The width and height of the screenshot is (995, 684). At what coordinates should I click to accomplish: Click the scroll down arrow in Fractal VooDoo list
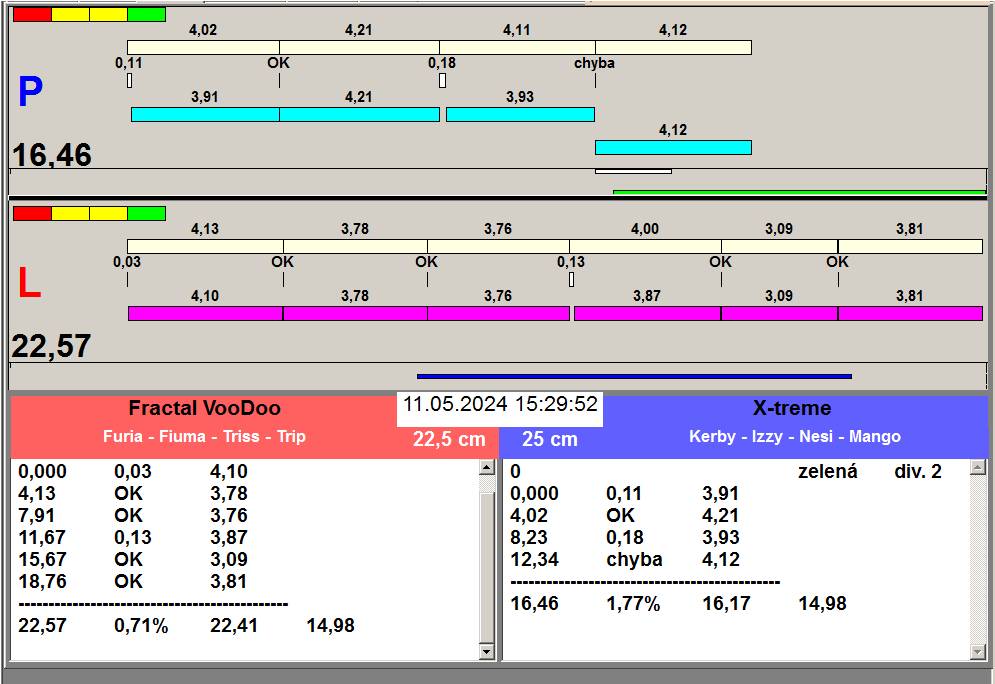(x=487, y=652)
